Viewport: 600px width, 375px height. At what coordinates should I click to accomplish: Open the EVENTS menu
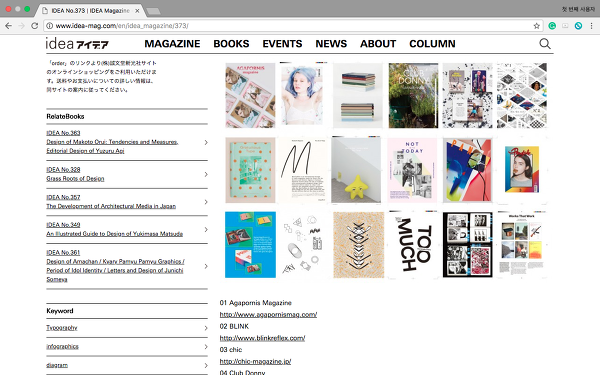tap(282, 44)
